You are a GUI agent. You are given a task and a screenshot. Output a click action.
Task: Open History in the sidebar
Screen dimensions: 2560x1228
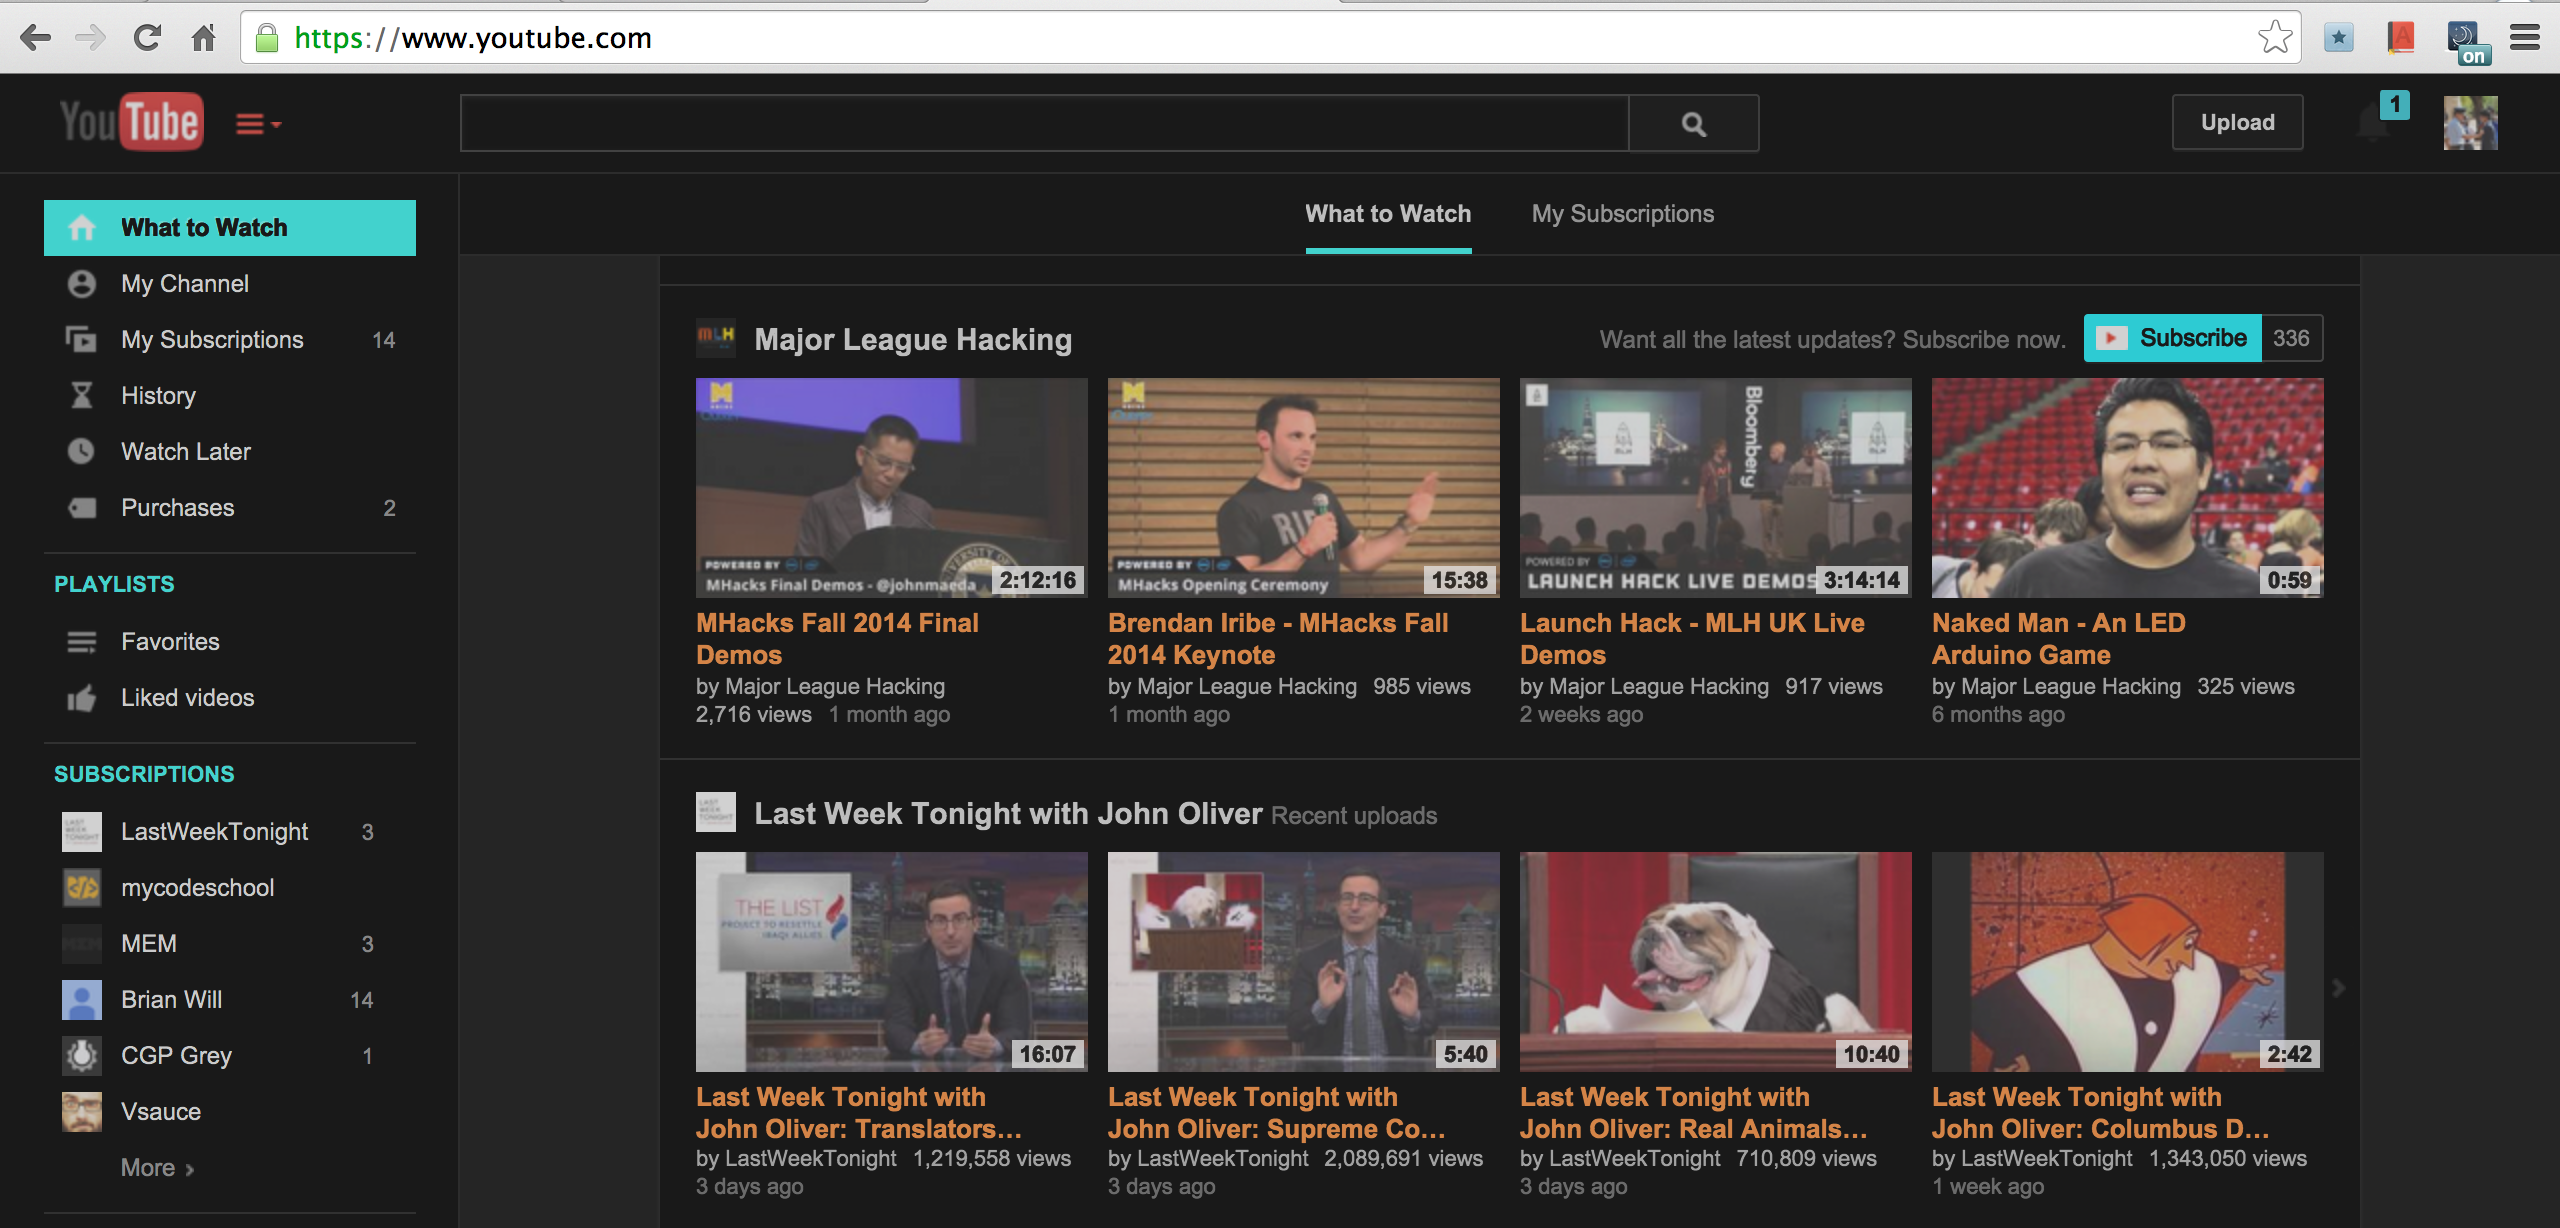[158, 396]
